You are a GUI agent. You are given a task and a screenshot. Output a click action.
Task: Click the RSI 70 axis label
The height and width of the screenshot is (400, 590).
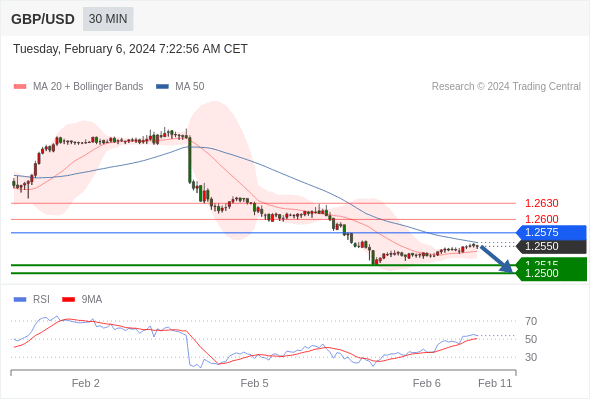(531, 321)
